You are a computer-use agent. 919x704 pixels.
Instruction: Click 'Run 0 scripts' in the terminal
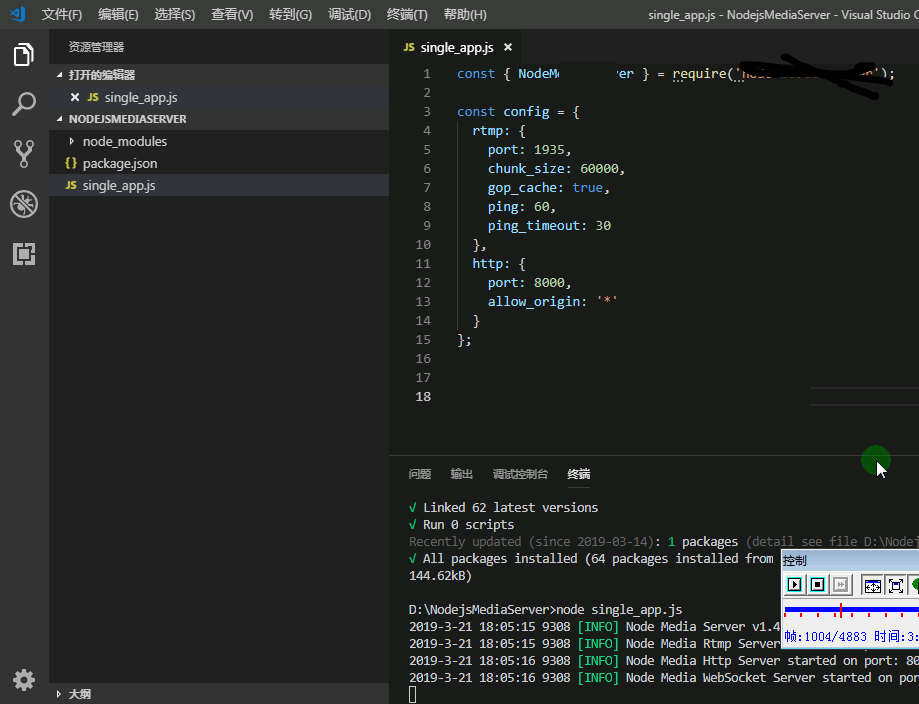(x=468, y=525)
